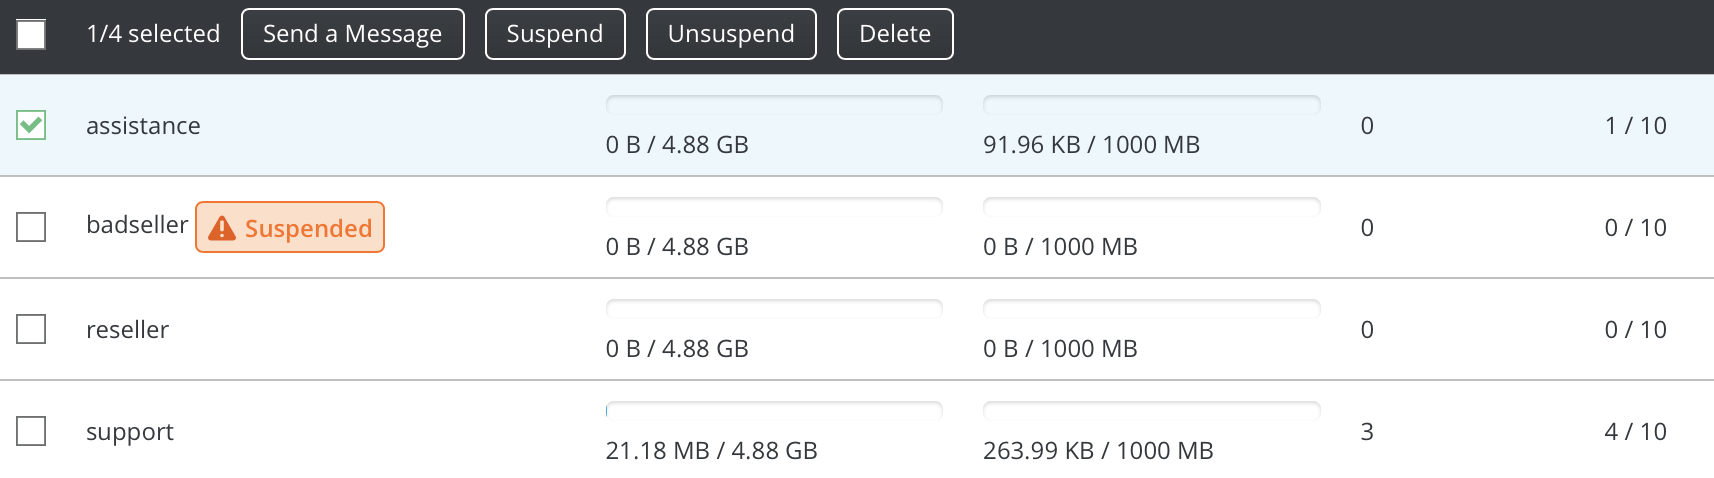Screen dimensions: 1714x478
Task: Toggle the select-all checkbox in header
Action: 31,34
